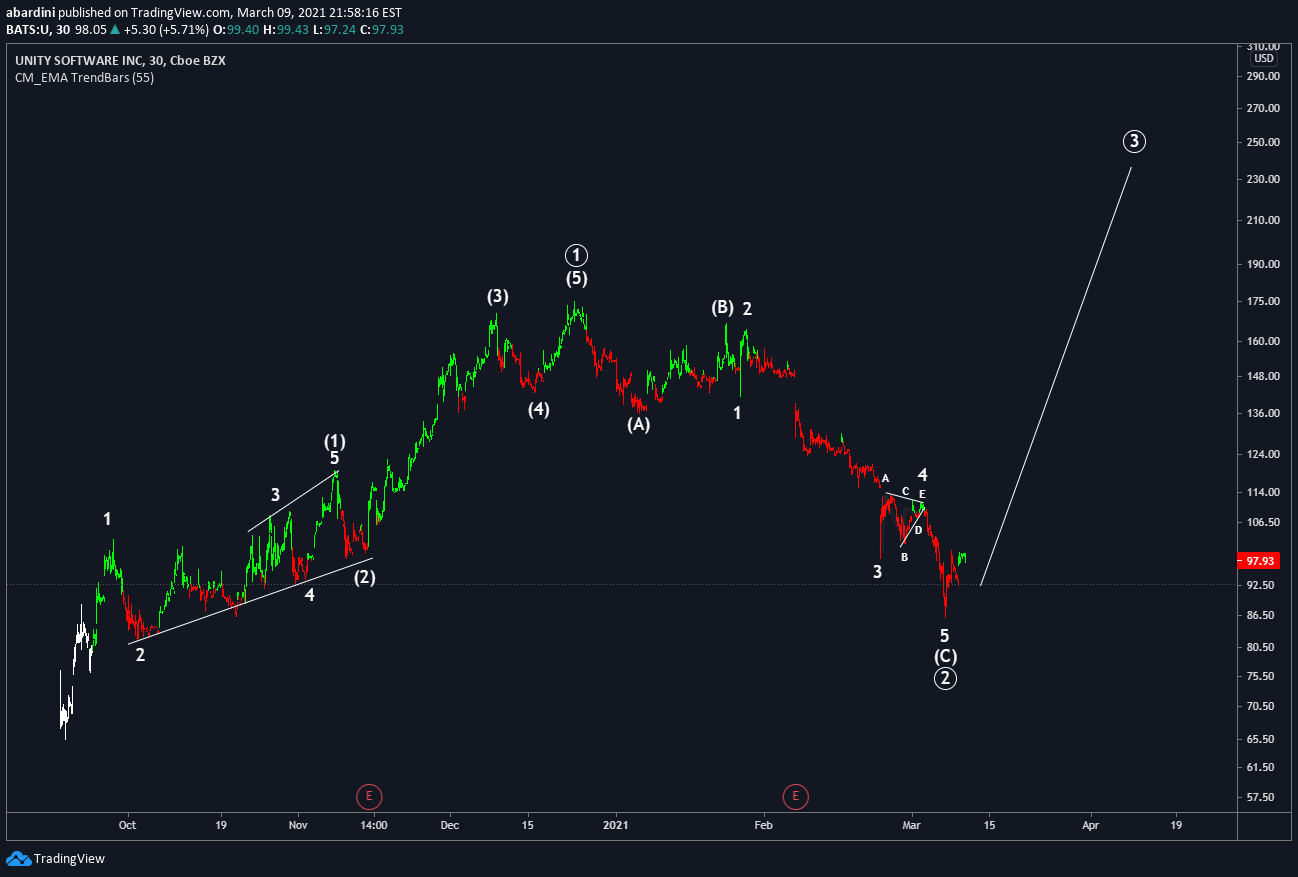
Task: Select the (B) wave label
Action: [x=723, y=307]
